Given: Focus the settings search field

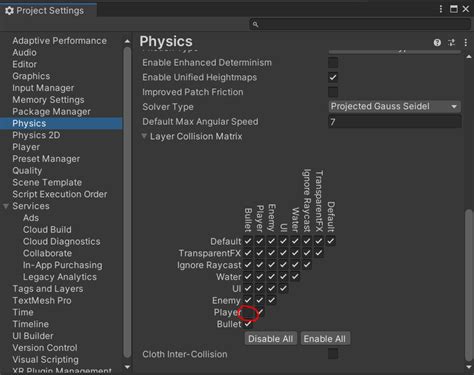Looking at the screenshot, I should pos(360,24).
